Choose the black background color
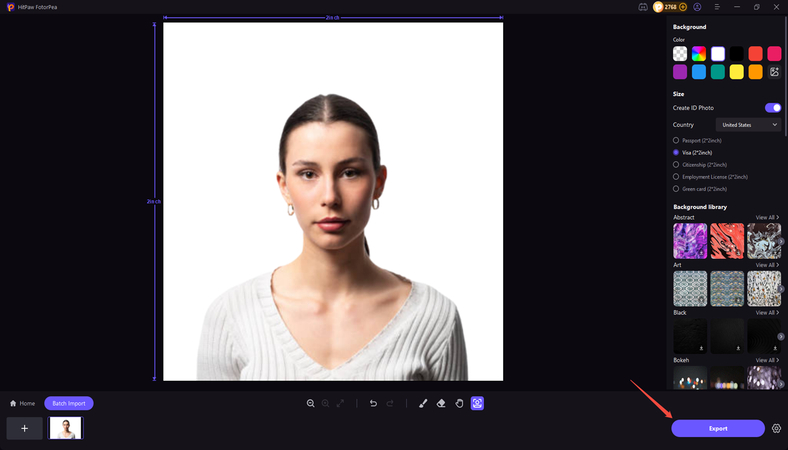The image size is (788, 450). [x=737, y=53]
